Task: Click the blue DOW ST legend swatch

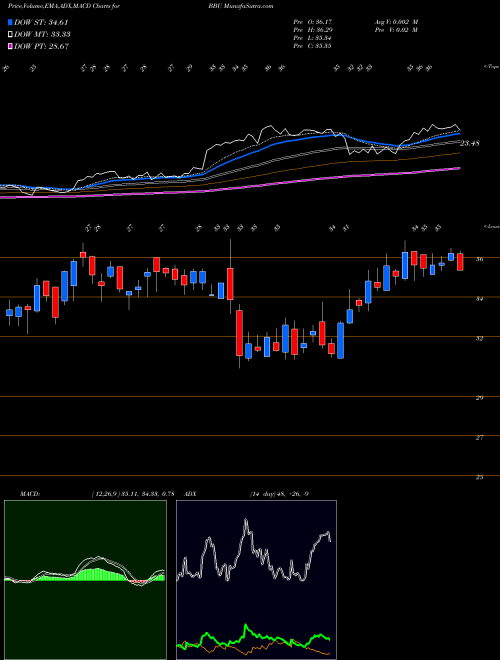Action: point(10,22)
